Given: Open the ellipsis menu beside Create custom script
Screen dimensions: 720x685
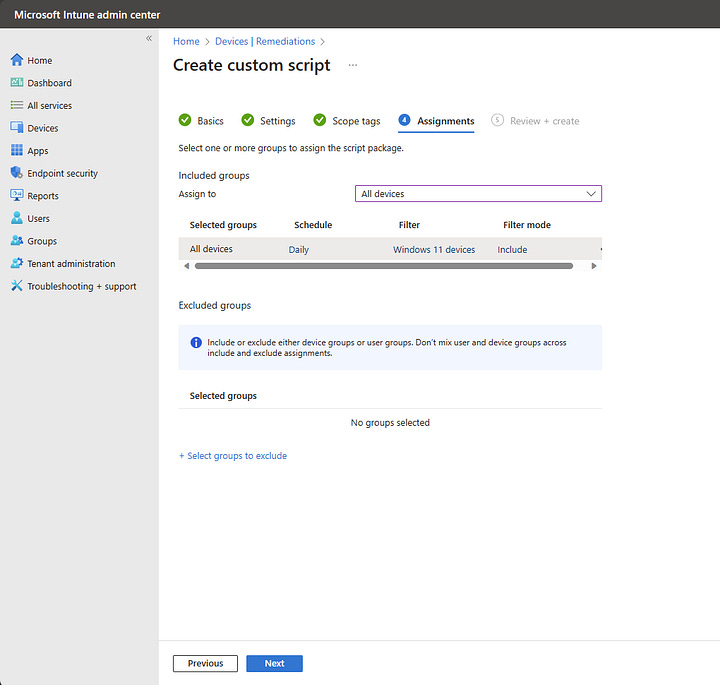Looking at the screenshot, I should (x=353, y=65).
